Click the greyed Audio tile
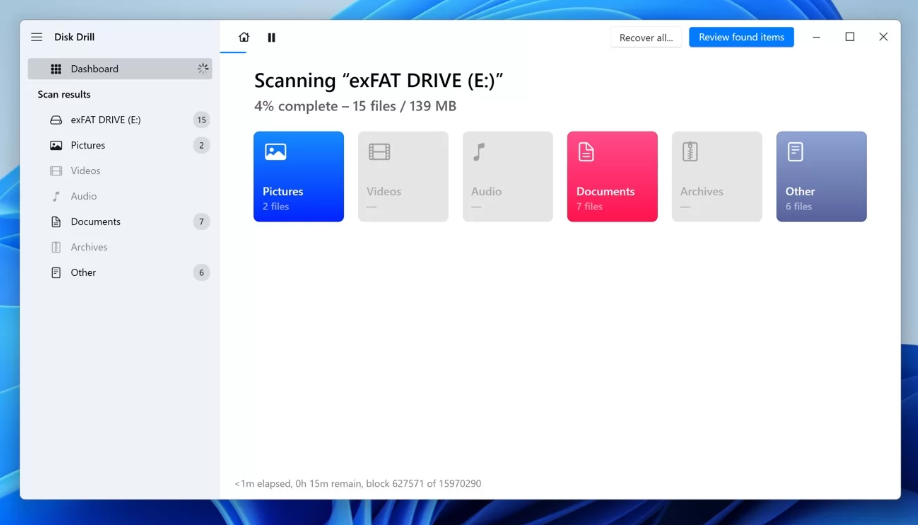This screenshot has width=918, height=525. pyautogui.click(x=507, y=176)
